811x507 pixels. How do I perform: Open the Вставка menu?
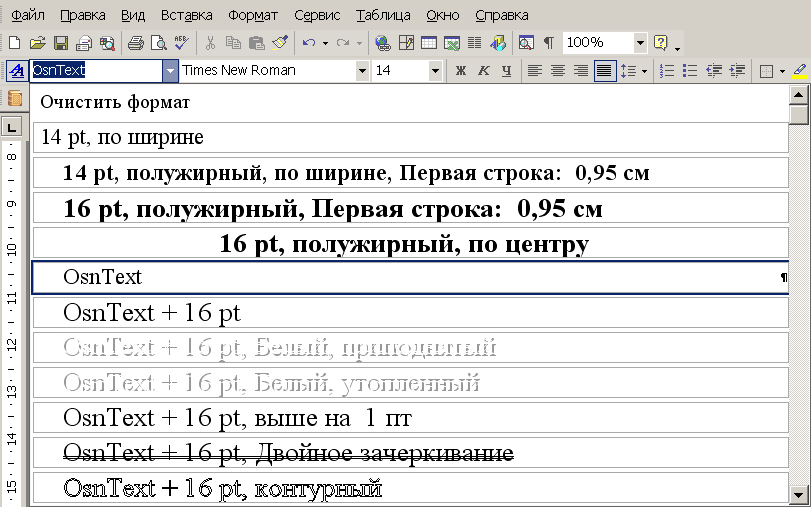pos(187,16)
